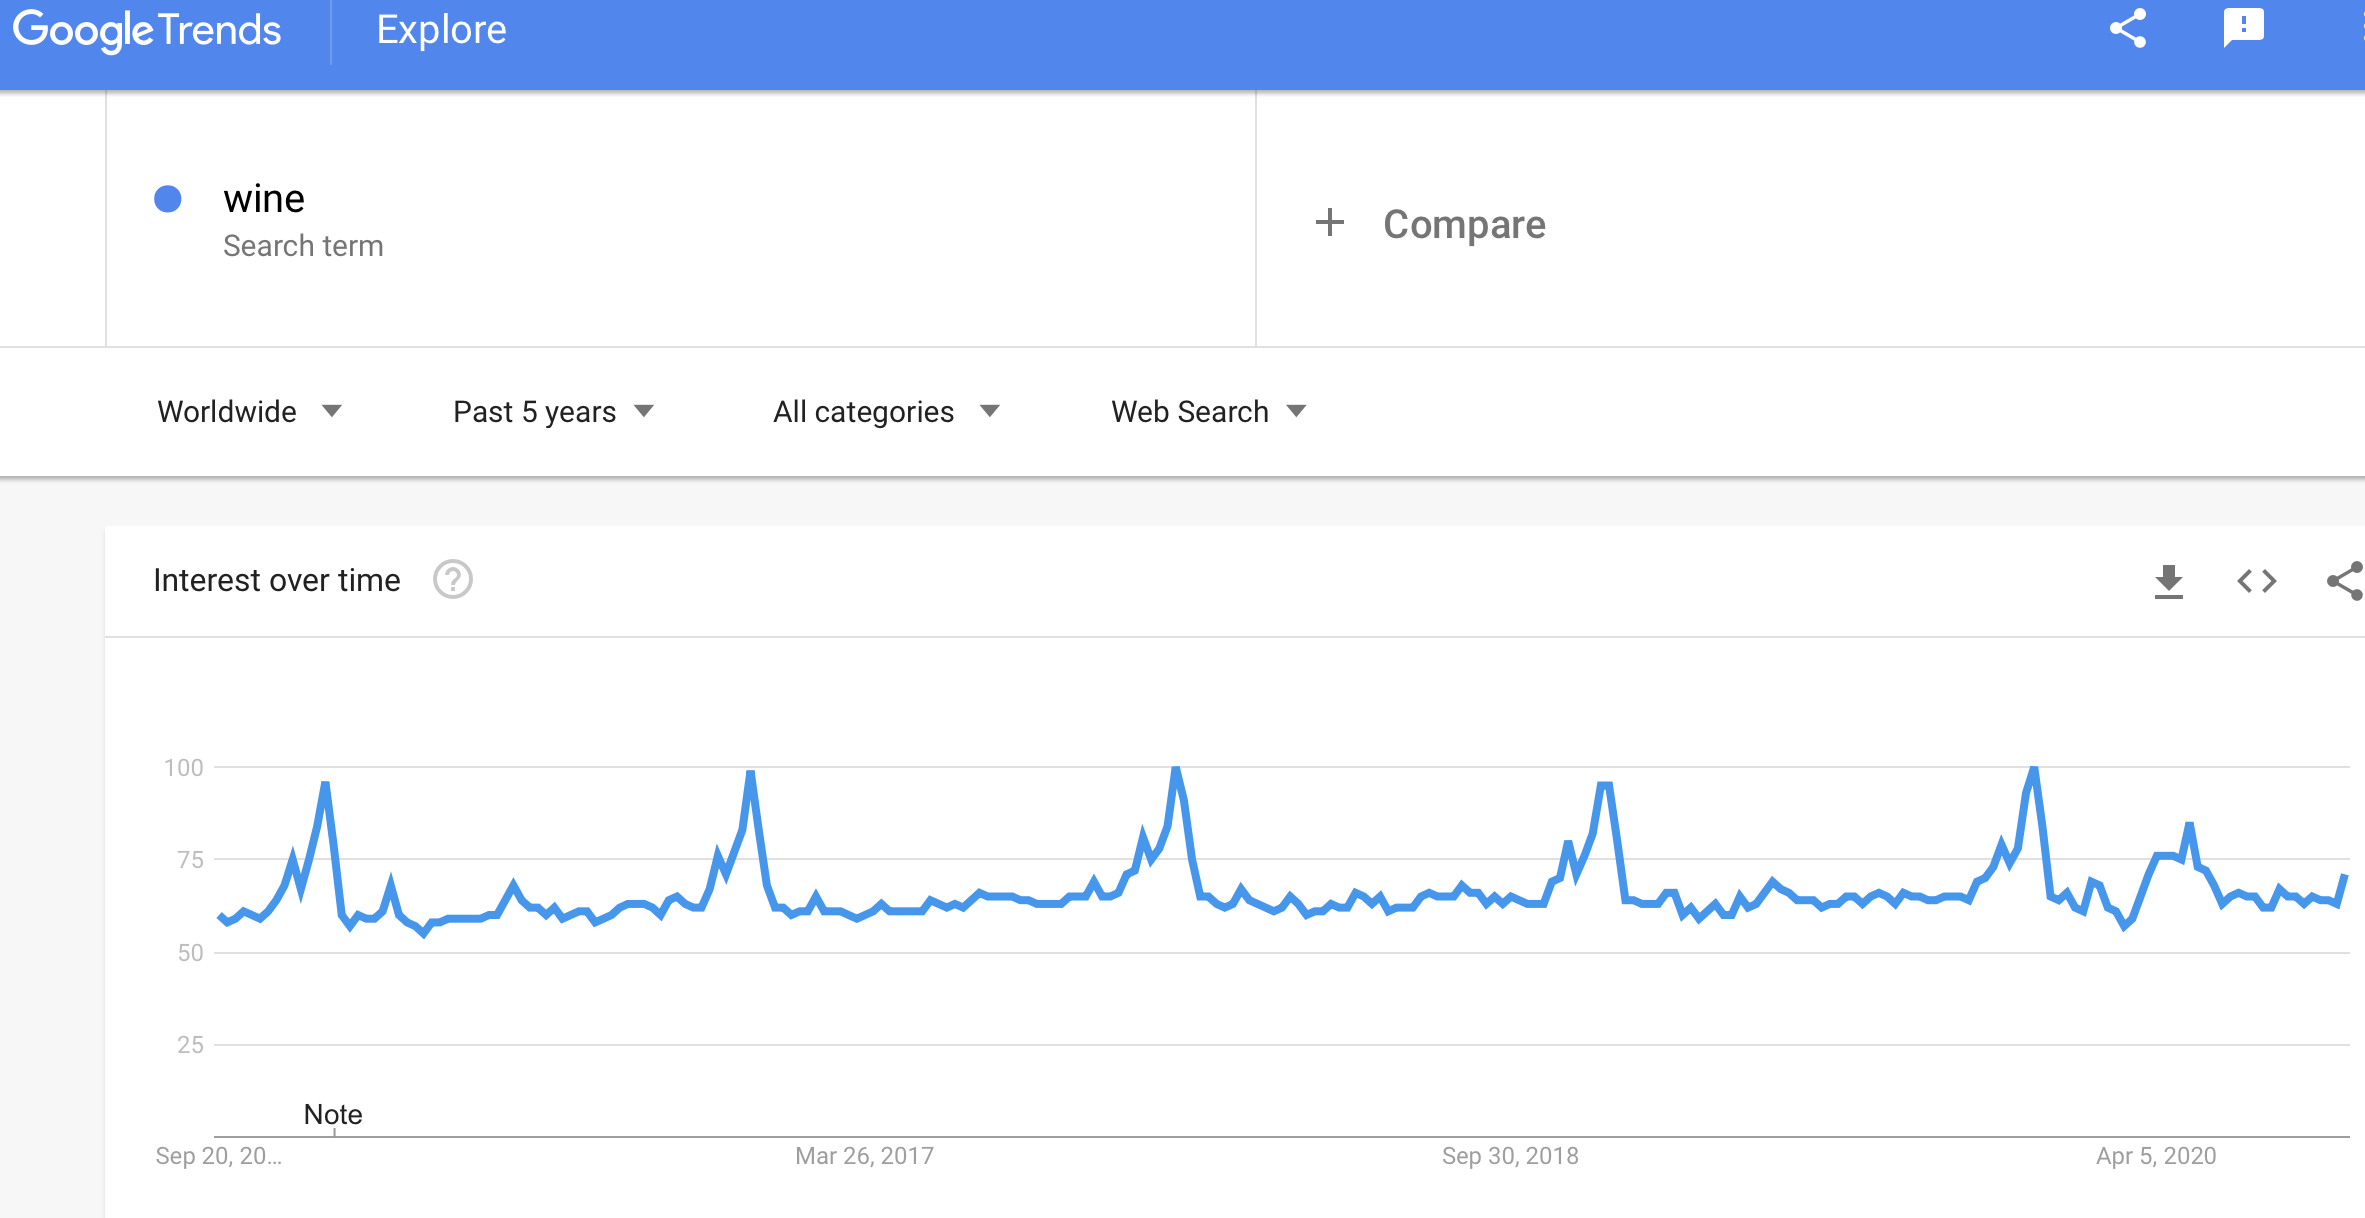
Task: Click the Search term label
Action: (x=303, y=246)
